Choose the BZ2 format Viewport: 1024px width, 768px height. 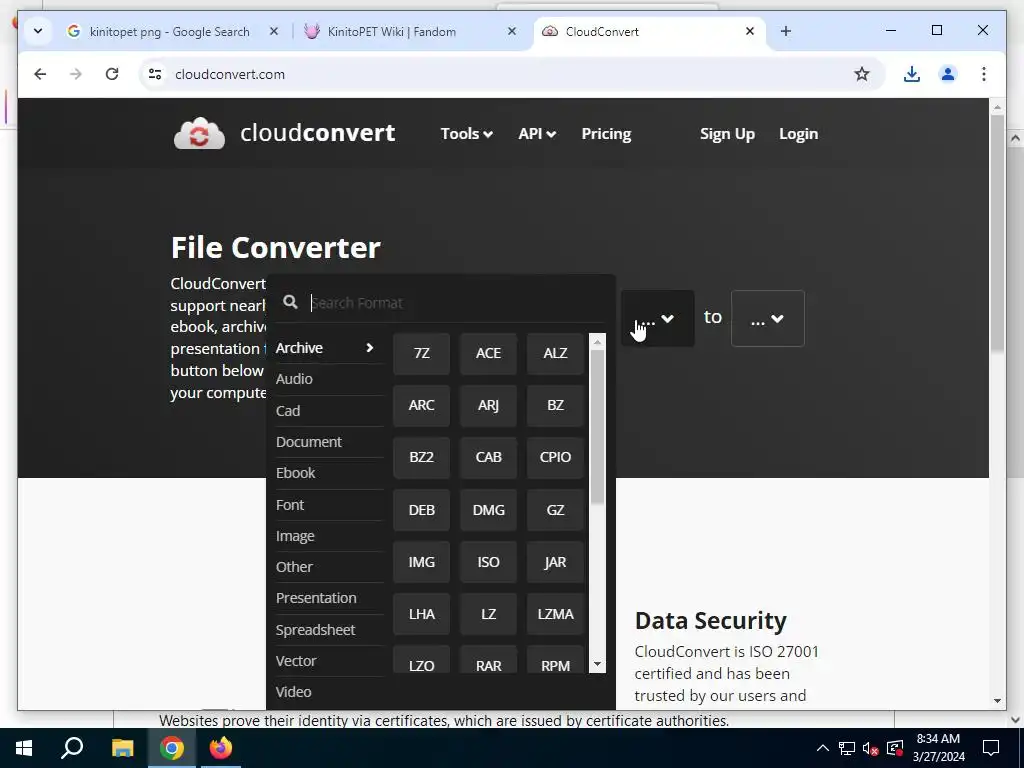(421, 457)
